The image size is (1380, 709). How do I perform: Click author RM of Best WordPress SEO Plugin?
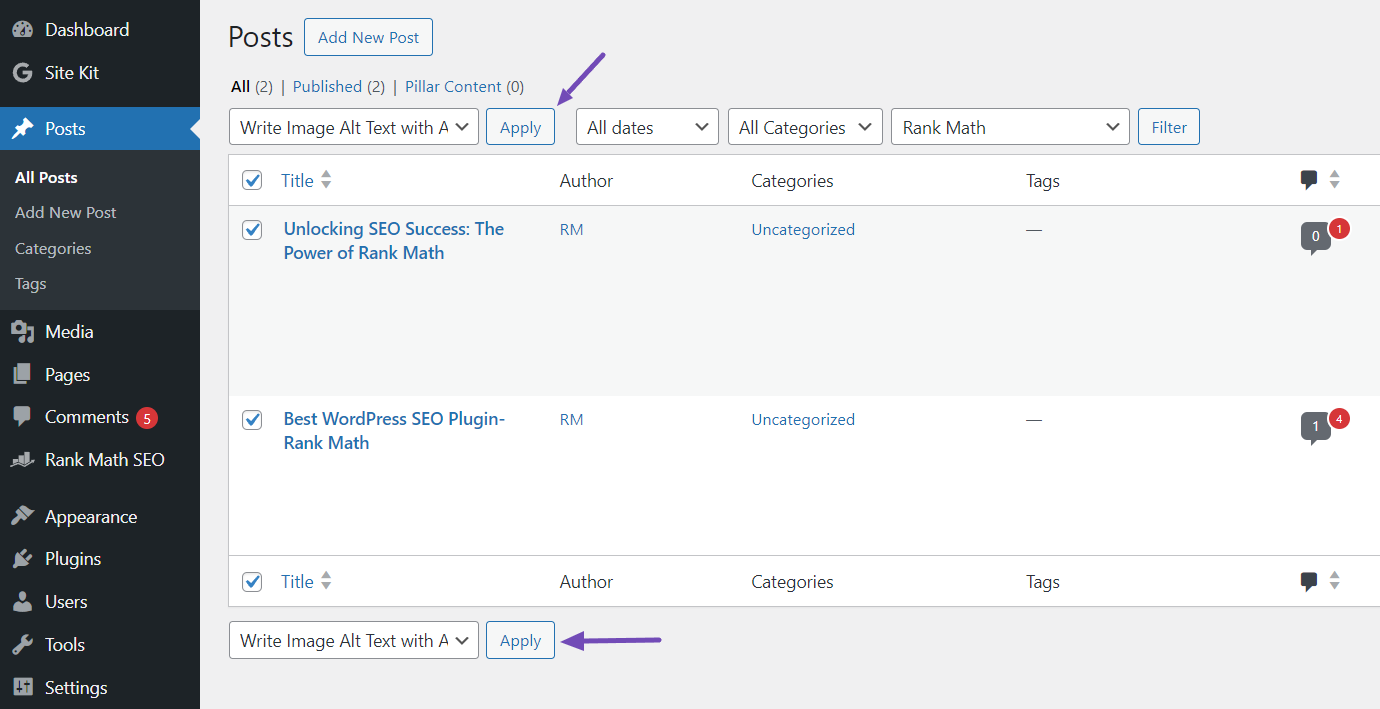tap(571, 420)
